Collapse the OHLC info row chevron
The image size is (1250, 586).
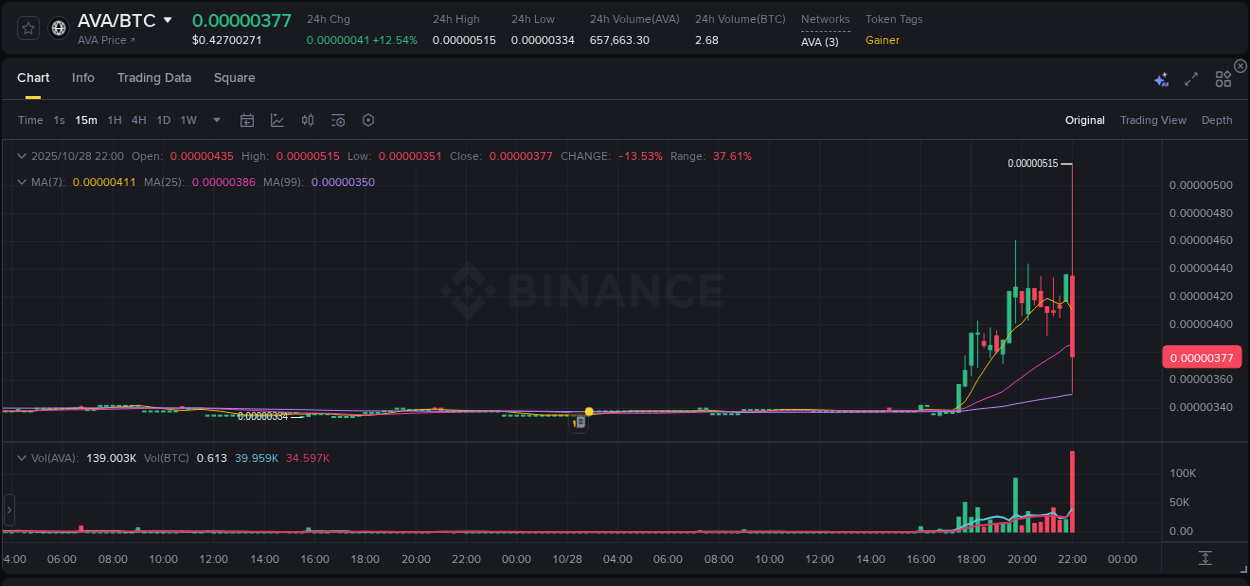click(x=21, y=156)
